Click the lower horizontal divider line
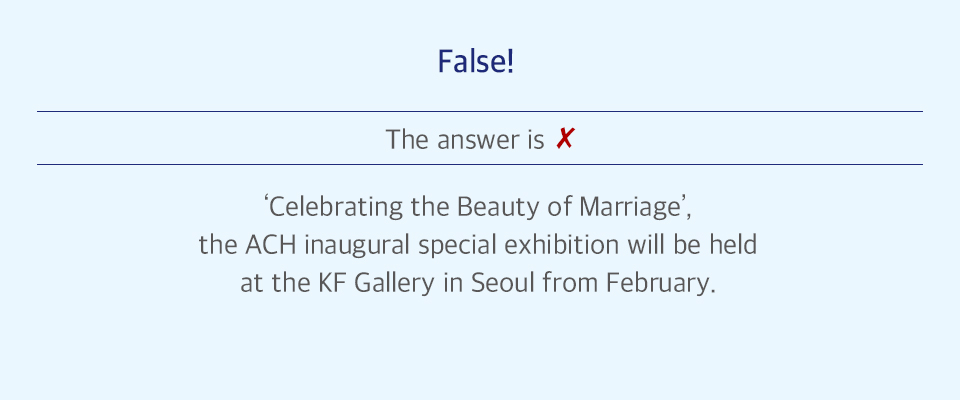 point(479,164)
